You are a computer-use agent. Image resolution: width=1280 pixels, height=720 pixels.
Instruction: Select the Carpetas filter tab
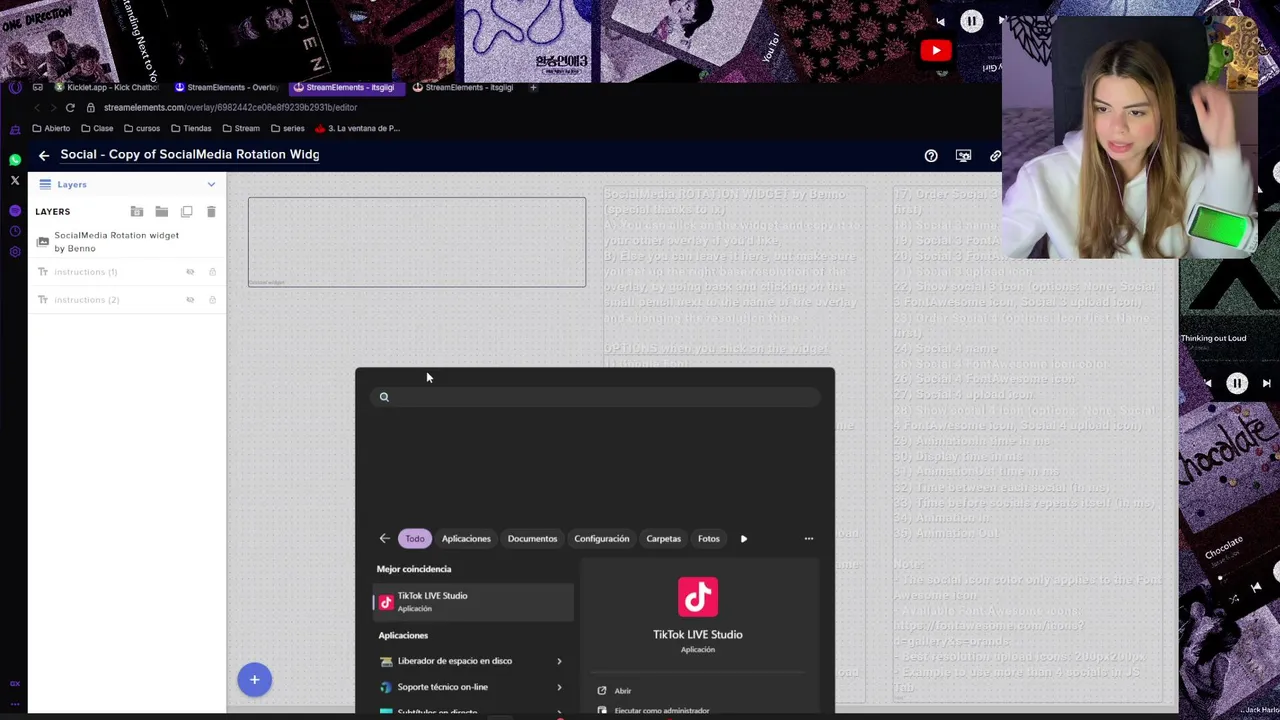click(663, 539)
